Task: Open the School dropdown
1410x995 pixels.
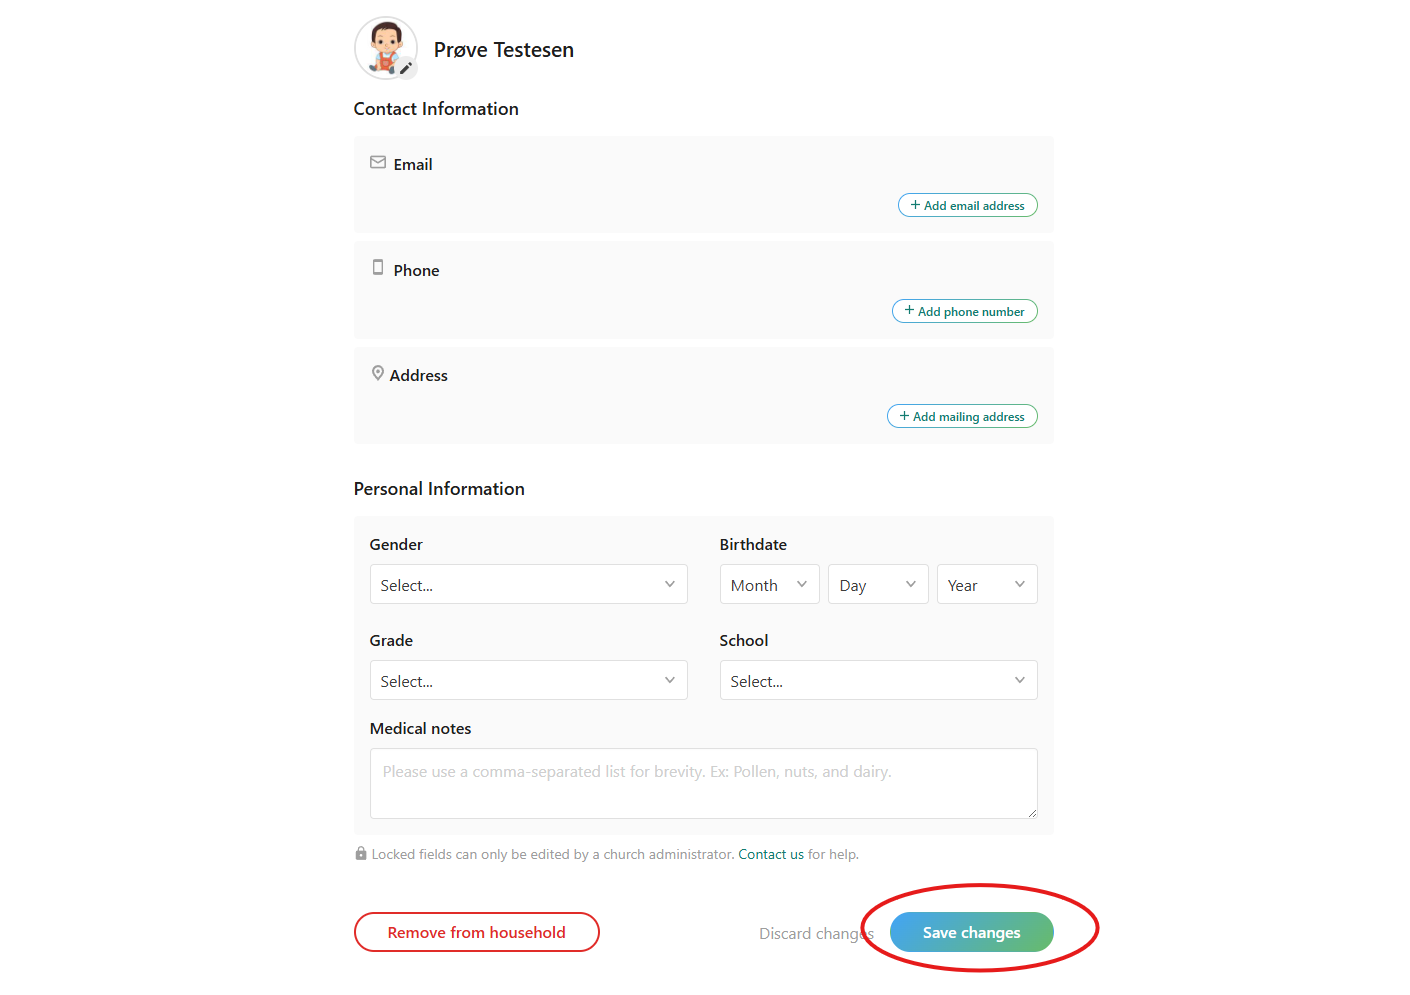Action: point(878,681)
